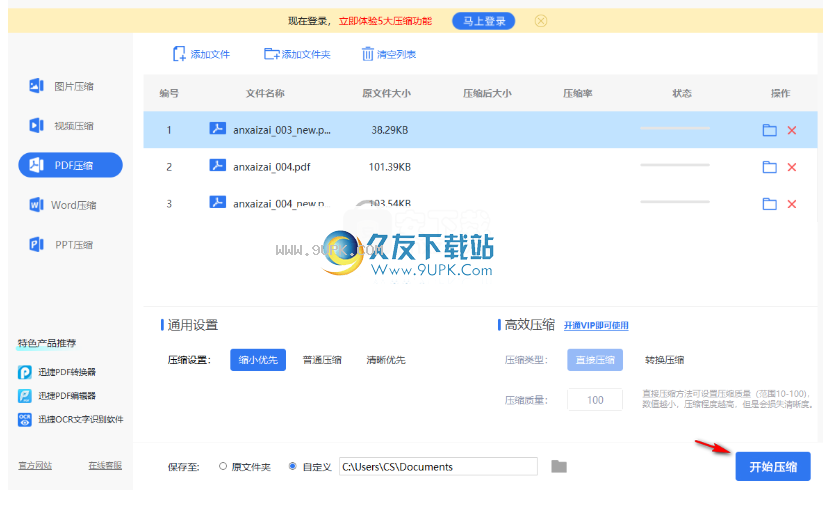Click the OCR software product icon
This screenshot has height=506, width=823.
pos(25,419)
